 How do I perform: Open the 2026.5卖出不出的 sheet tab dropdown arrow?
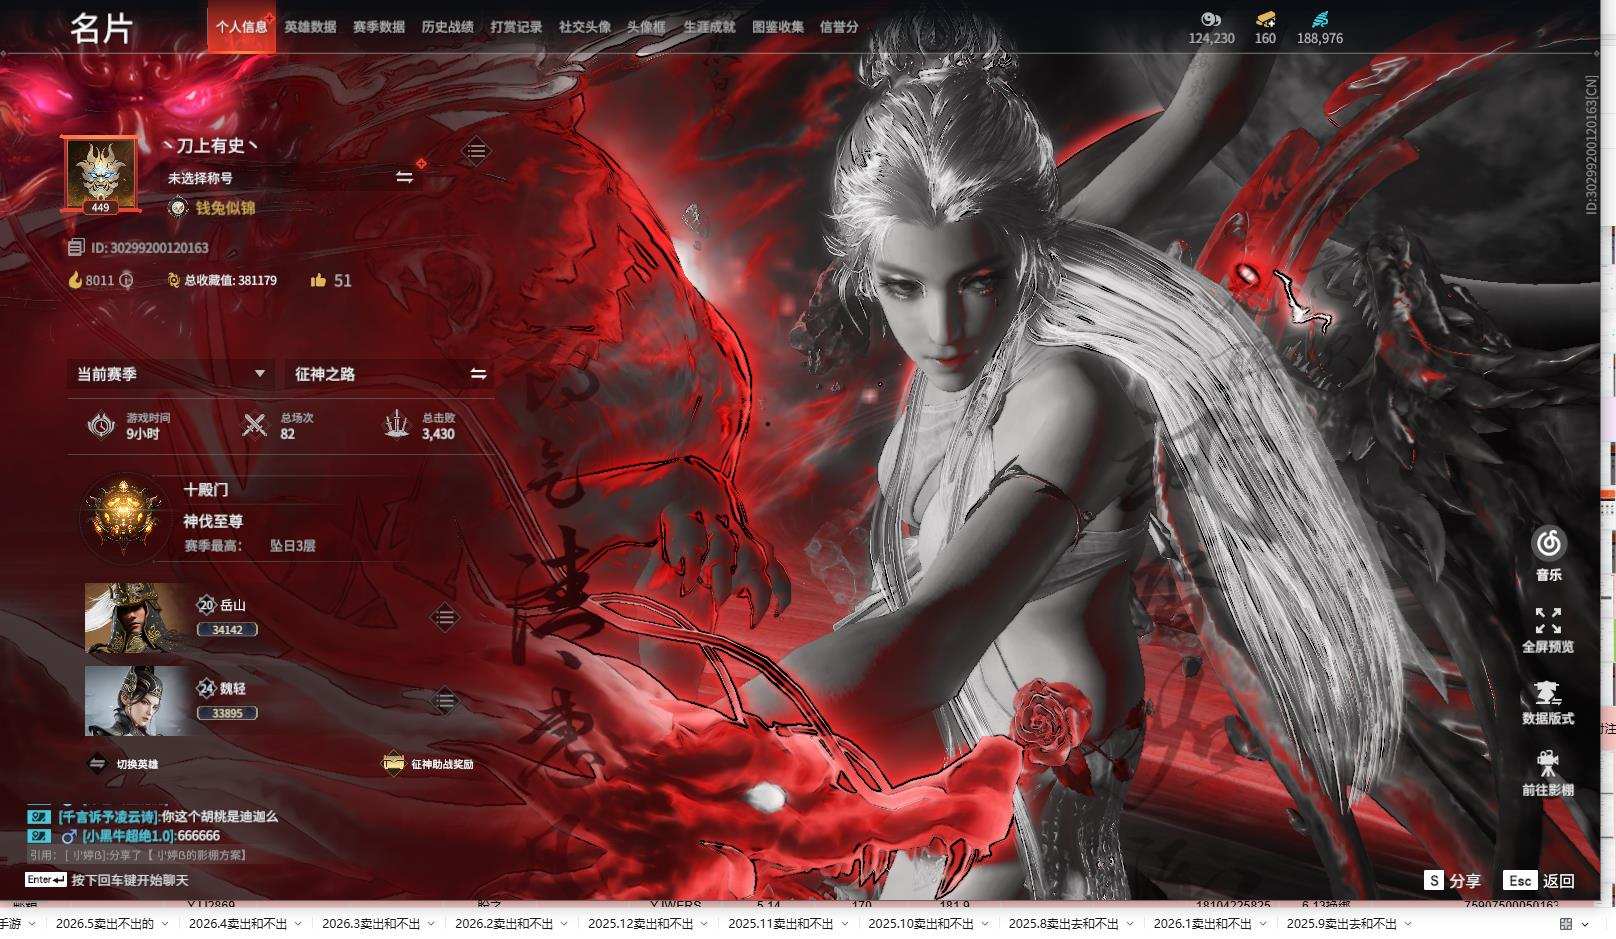click(x=166, y=924)
